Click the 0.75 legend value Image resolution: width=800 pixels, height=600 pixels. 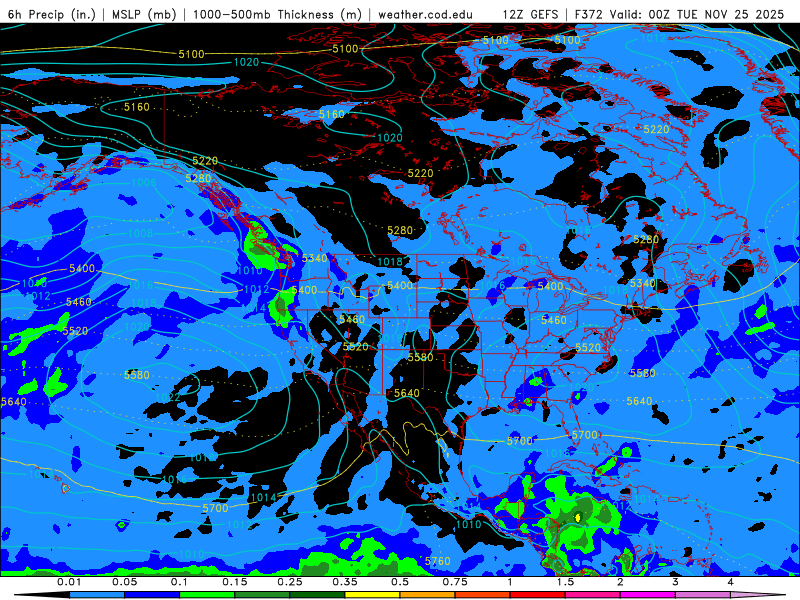pyautogui.click(x=455, y=582)
